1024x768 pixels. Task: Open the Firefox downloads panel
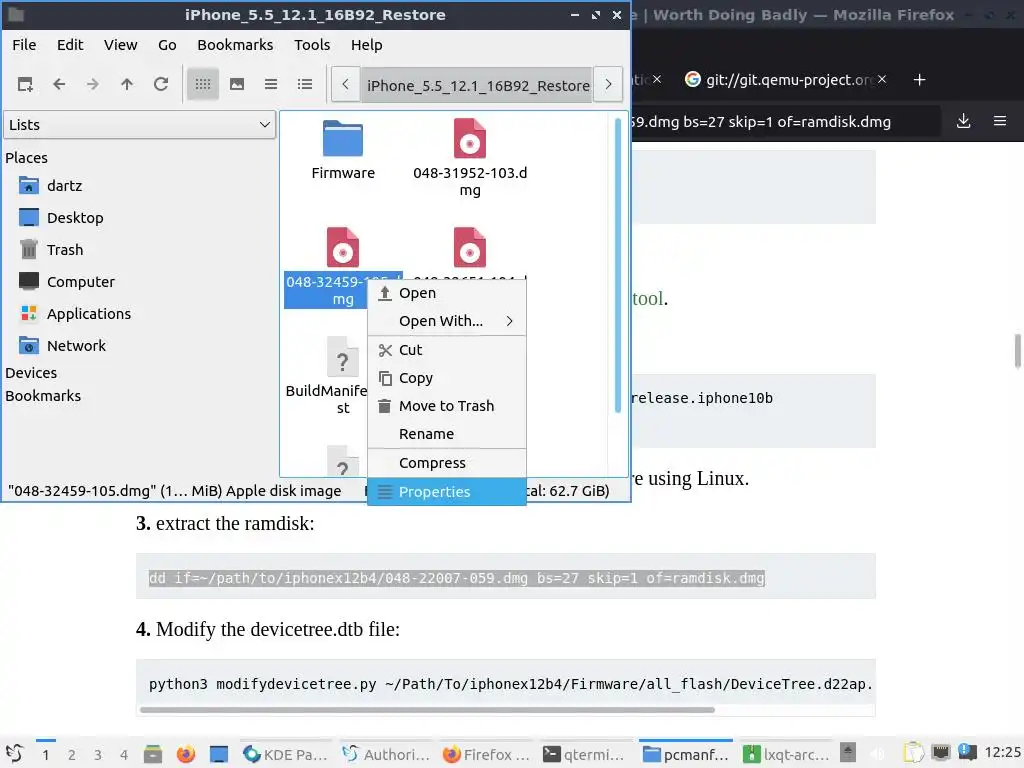click(963, 121)
